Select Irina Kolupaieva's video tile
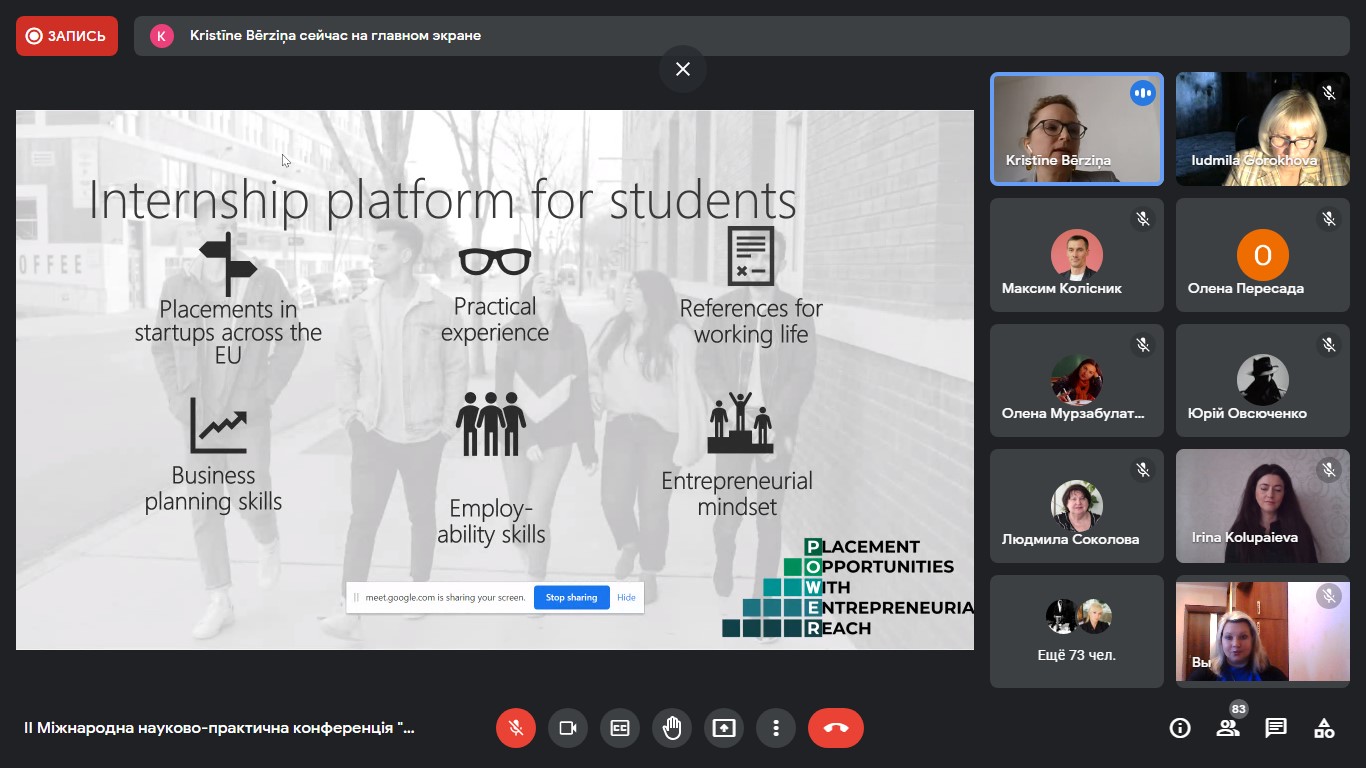The width and height of the screenshot is (1366, 768). [1262, 506]
